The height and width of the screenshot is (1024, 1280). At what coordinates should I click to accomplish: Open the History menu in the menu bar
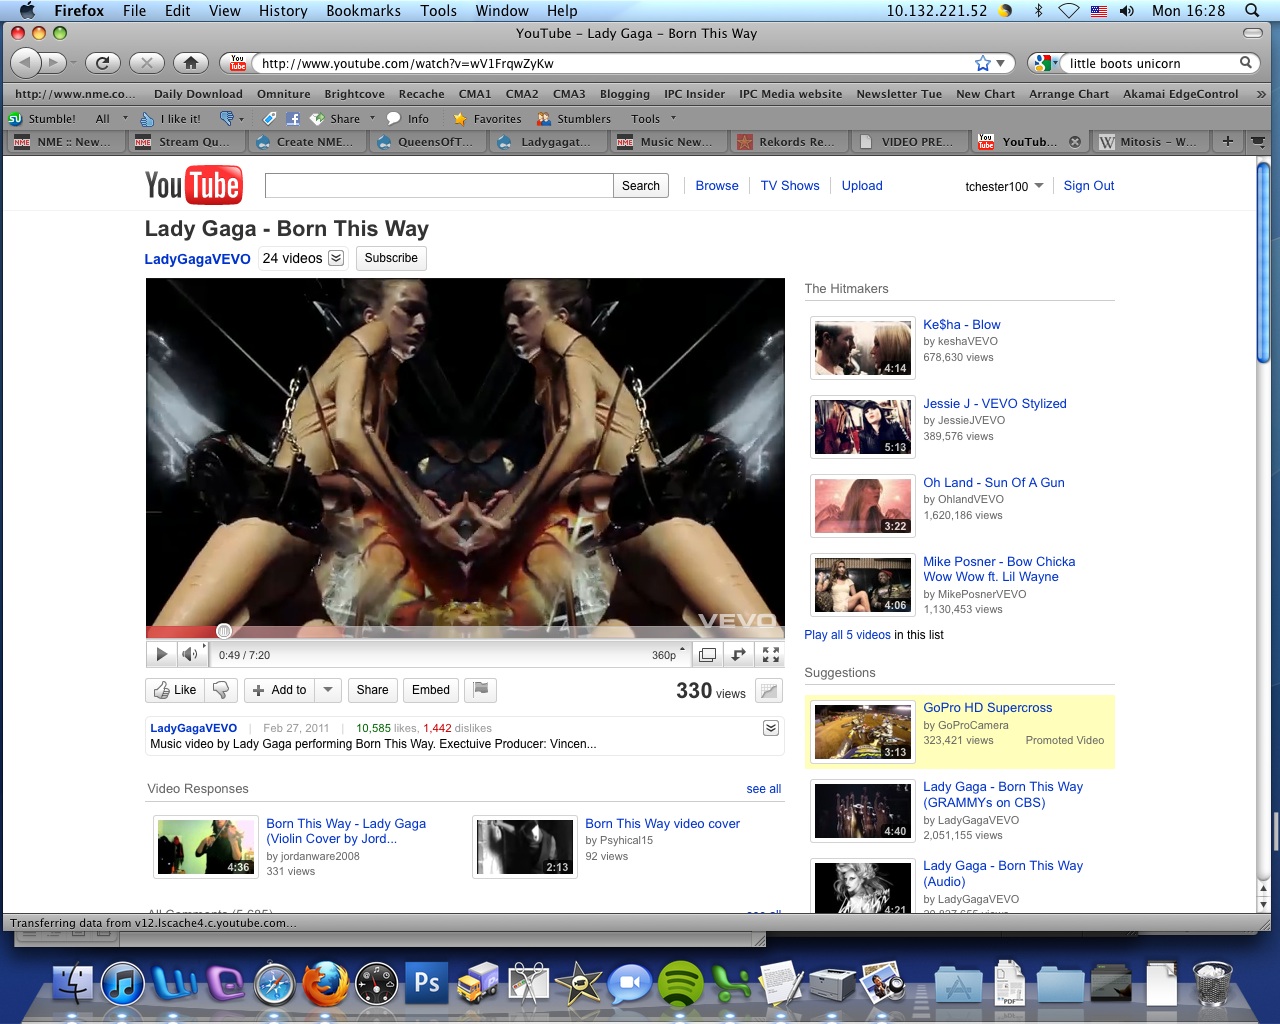[x=283, y=11]
